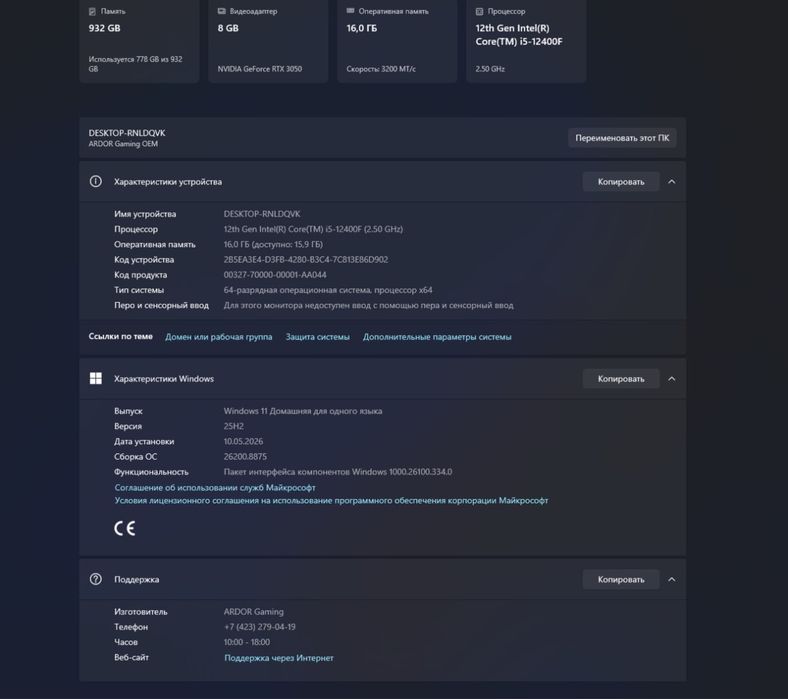
Task: Click the Процессор value 12th Gen Intel row
Action: click(313, 229)
